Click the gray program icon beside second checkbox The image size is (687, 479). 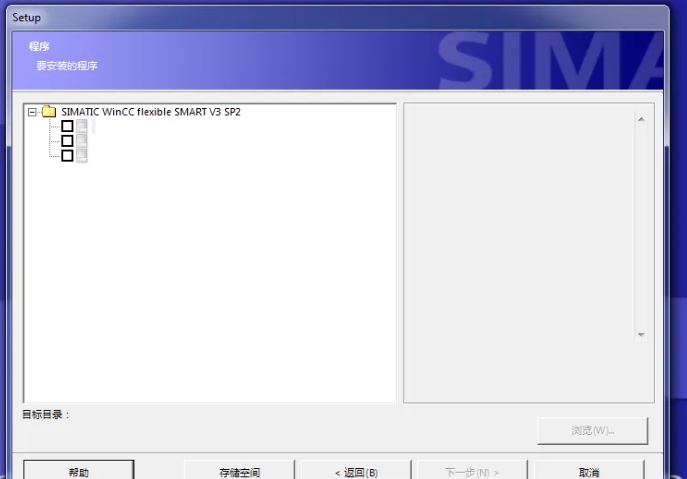81,141
